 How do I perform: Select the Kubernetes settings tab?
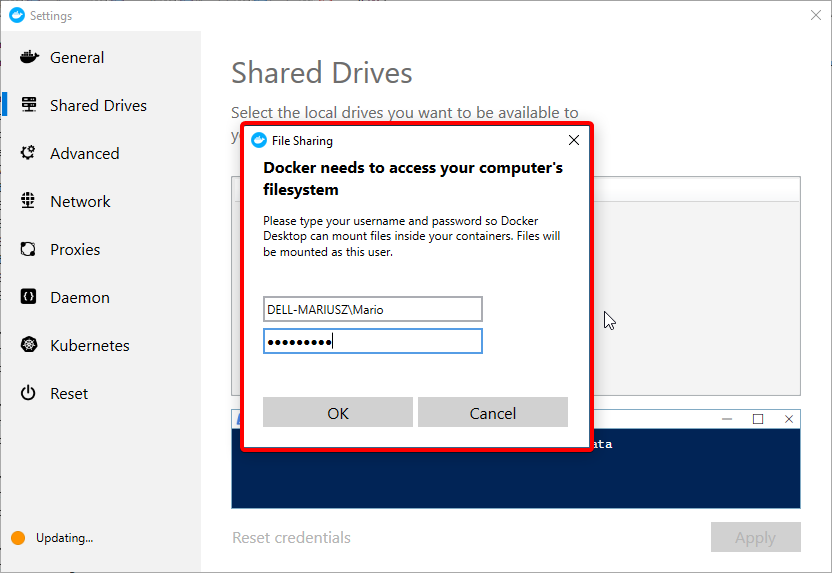90,346
